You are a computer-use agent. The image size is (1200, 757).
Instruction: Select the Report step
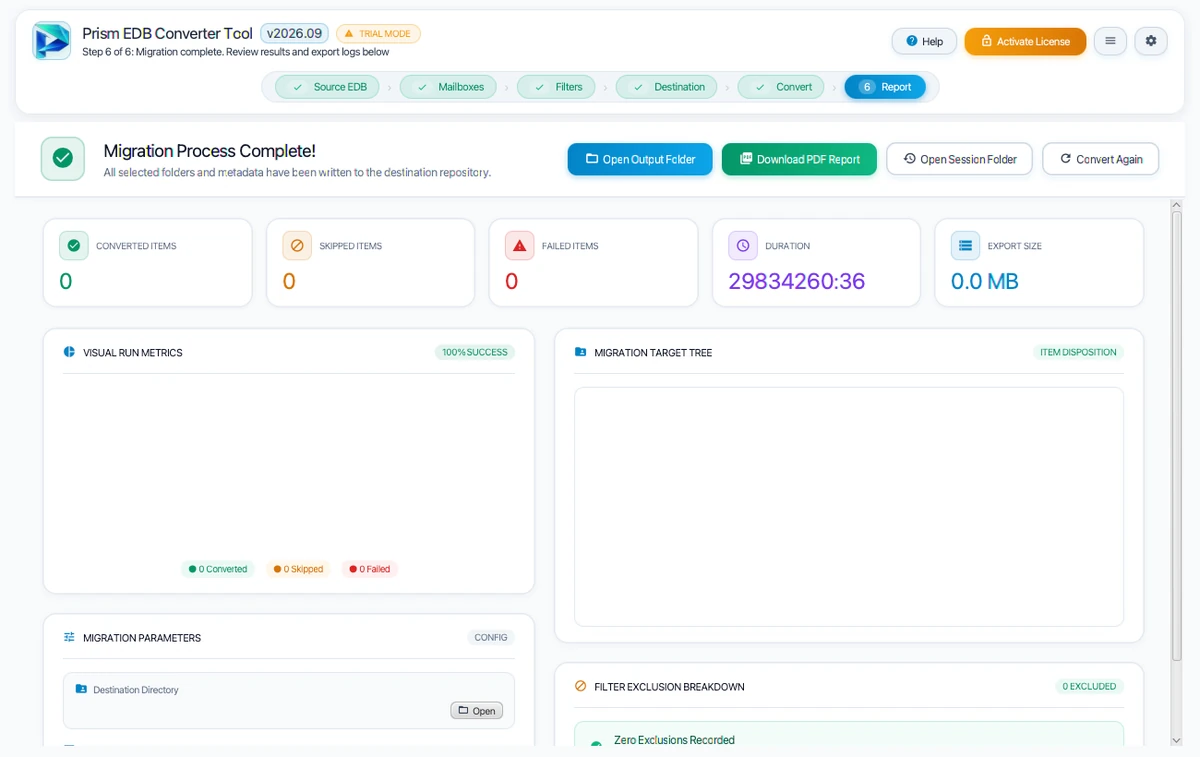885,87
